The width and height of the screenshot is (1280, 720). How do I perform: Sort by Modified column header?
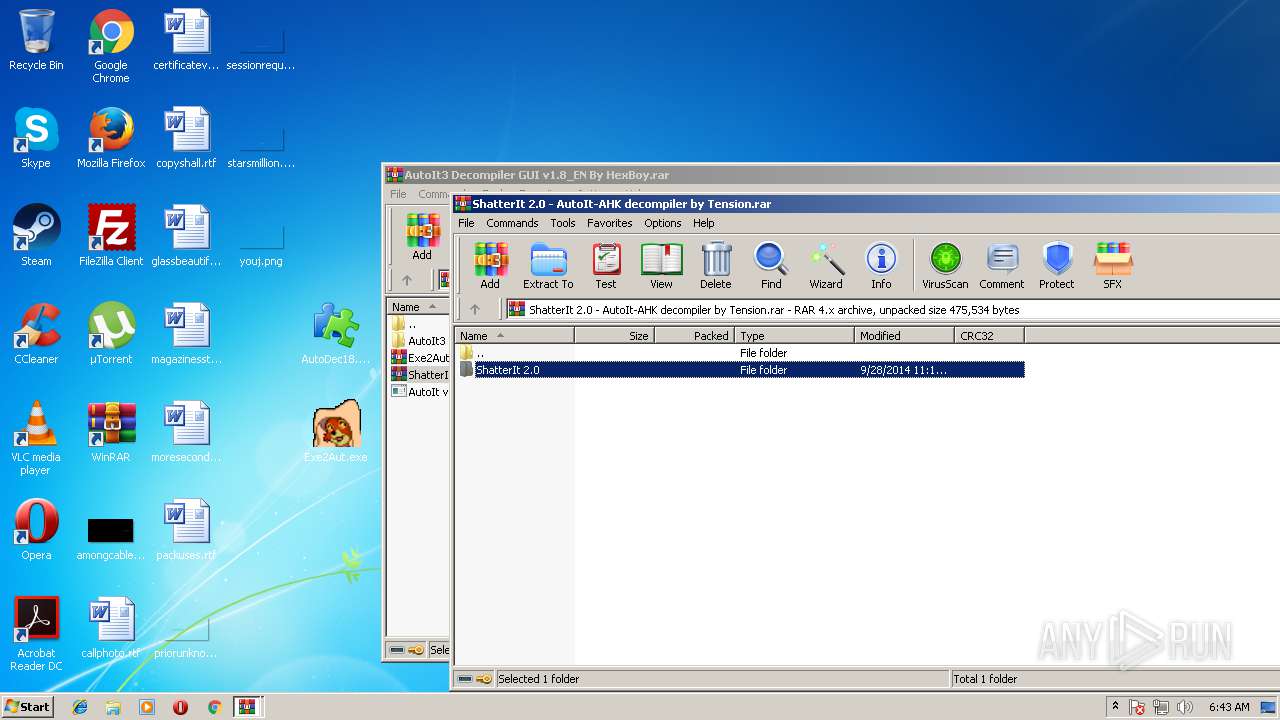(904, 336)
